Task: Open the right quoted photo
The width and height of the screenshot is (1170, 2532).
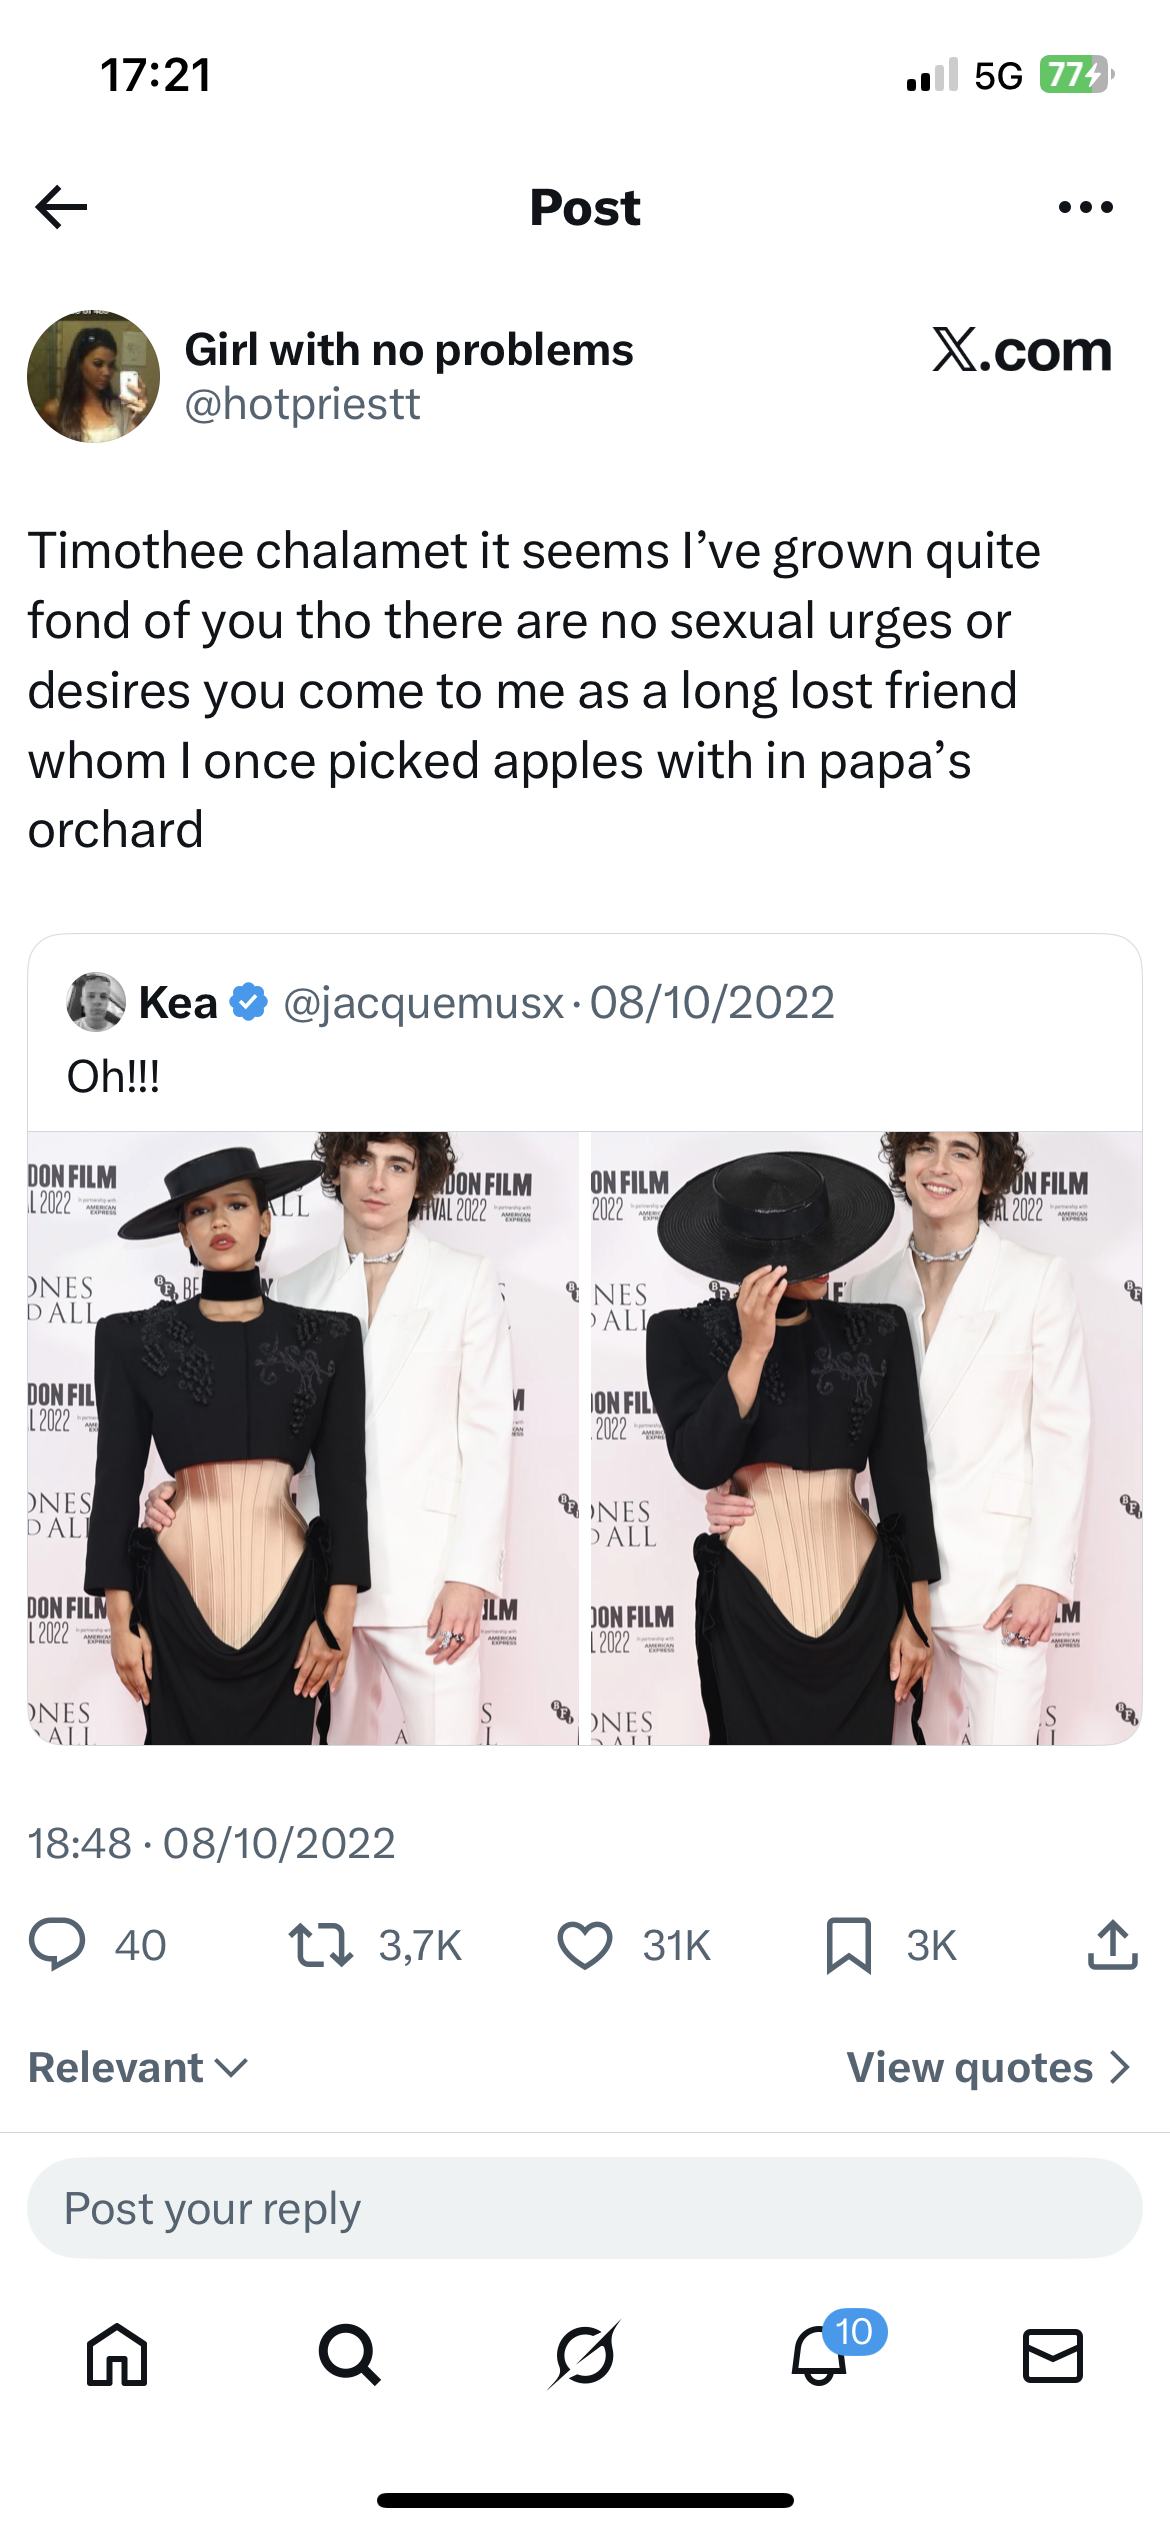Action: (x=866, y=1438)
